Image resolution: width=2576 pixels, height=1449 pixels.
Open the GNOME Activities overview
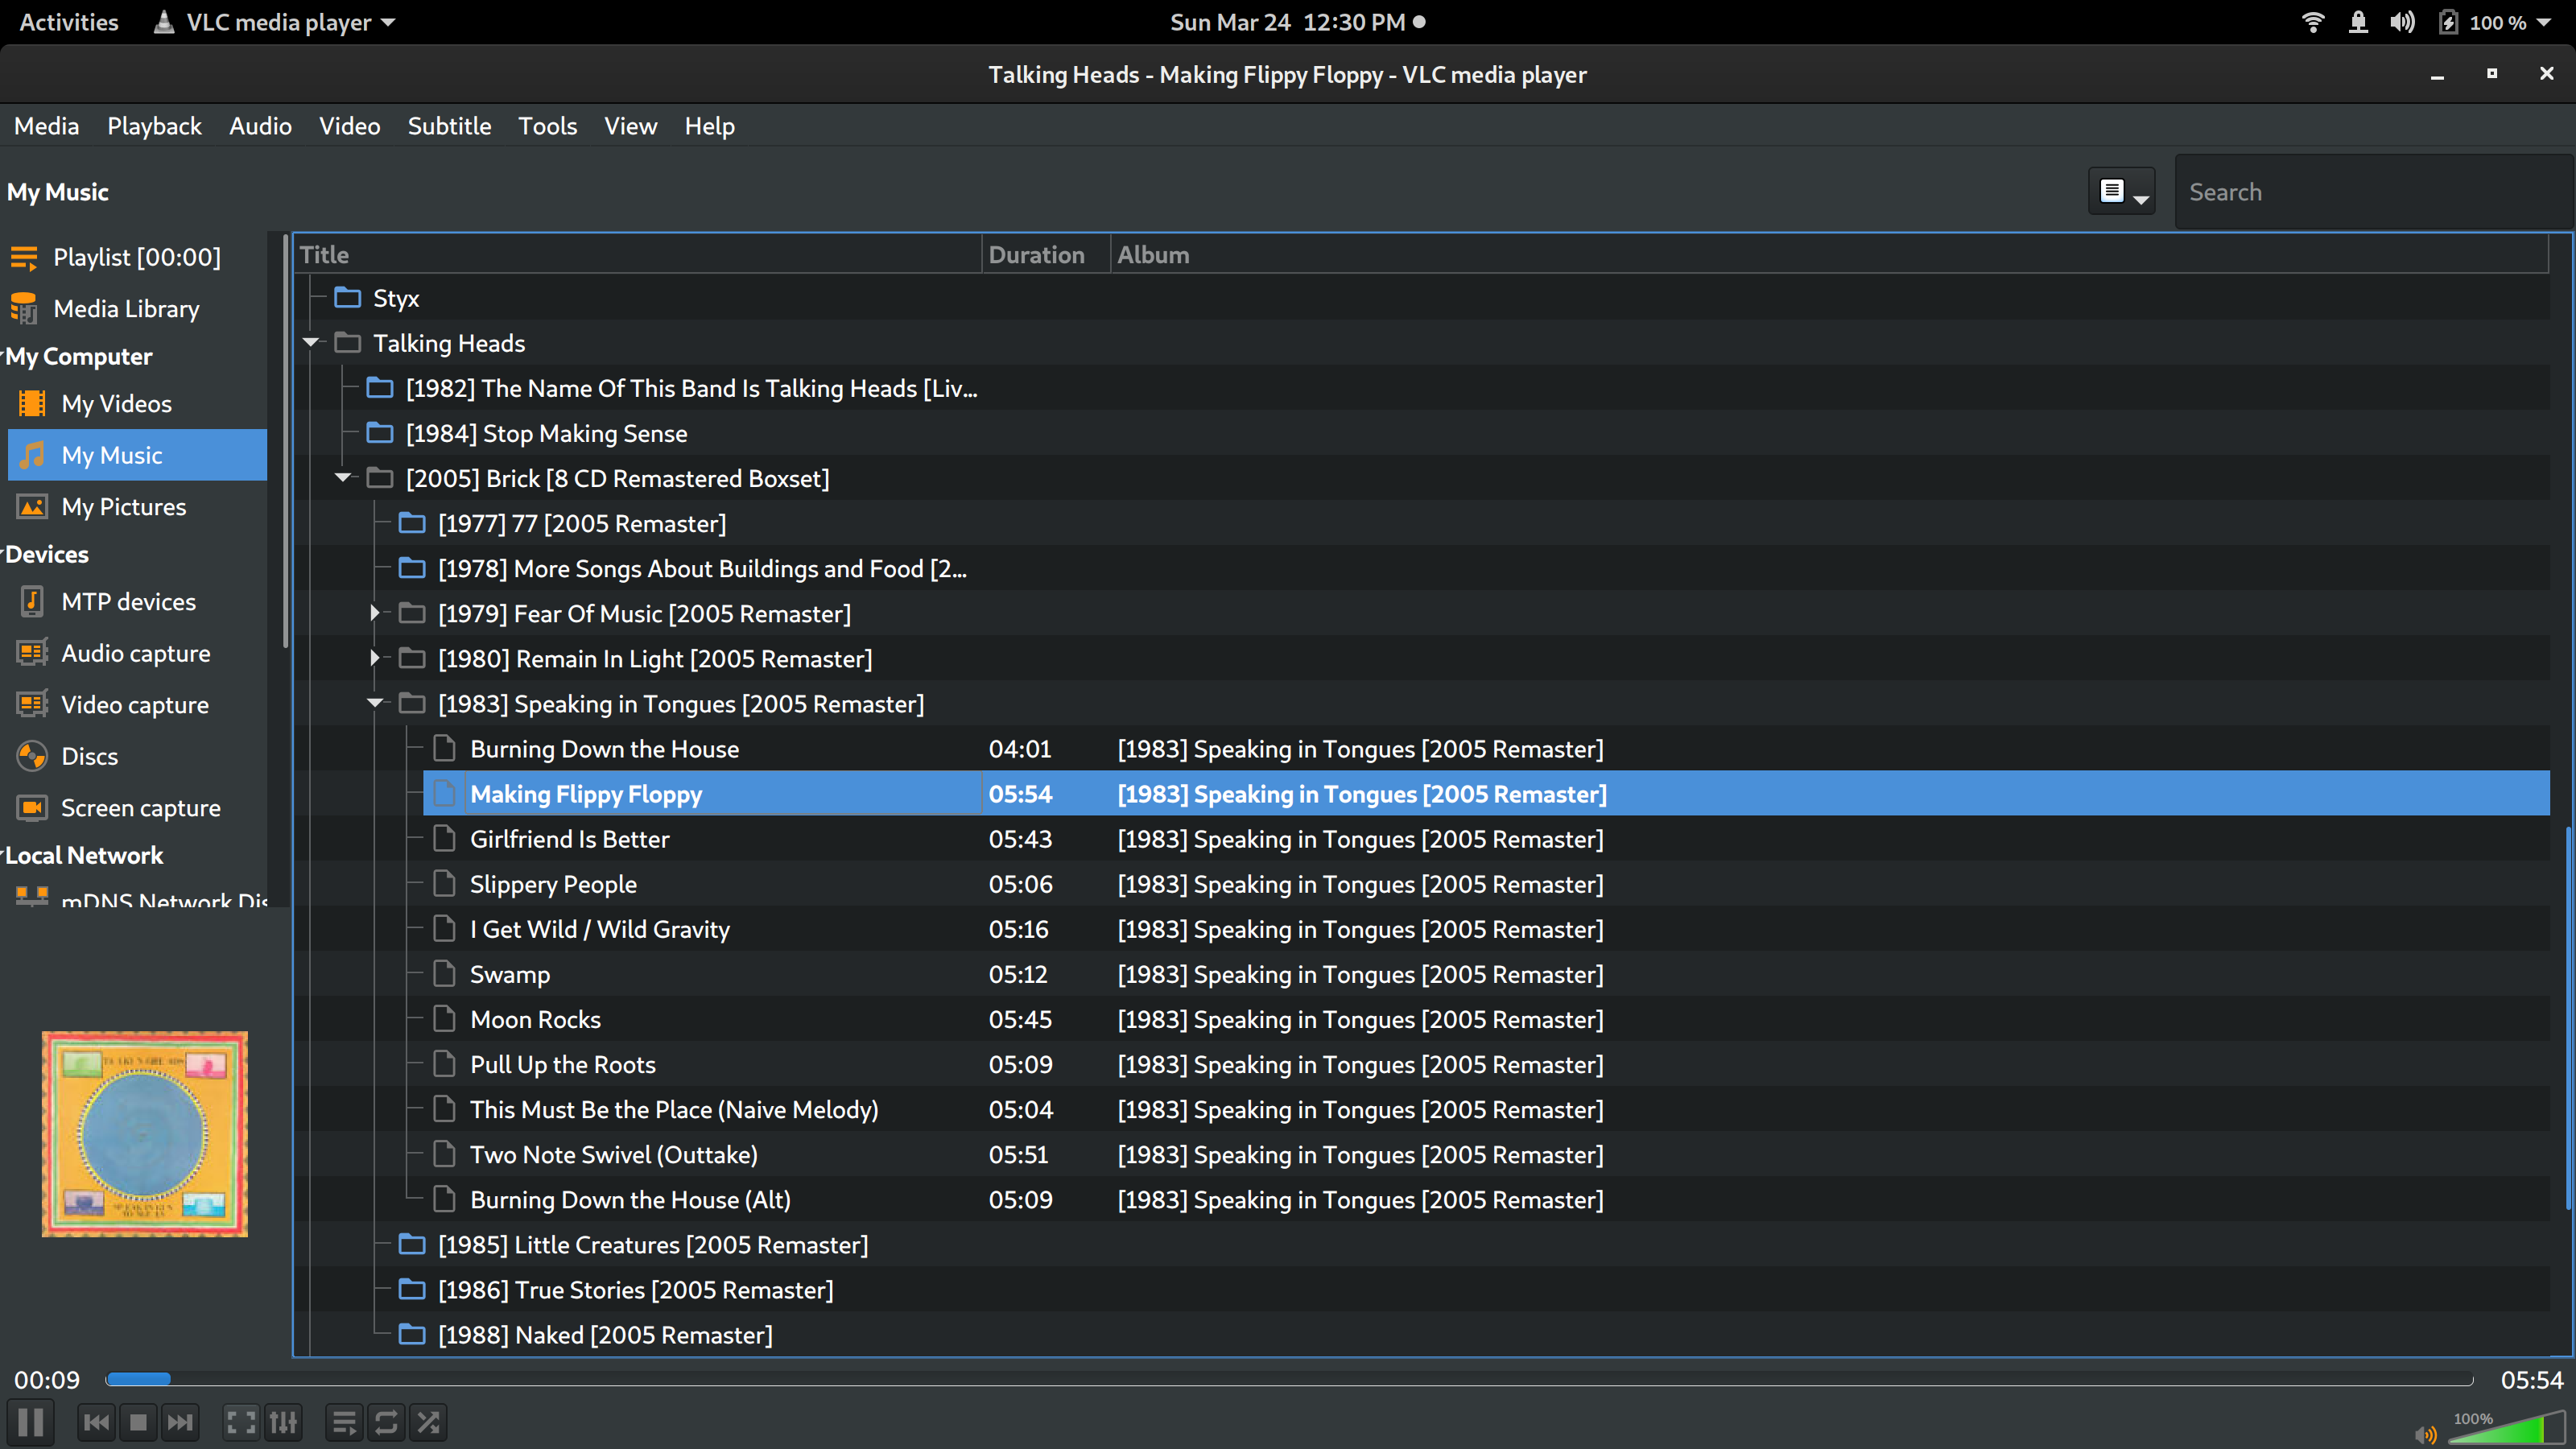click(x=68, y=22)
